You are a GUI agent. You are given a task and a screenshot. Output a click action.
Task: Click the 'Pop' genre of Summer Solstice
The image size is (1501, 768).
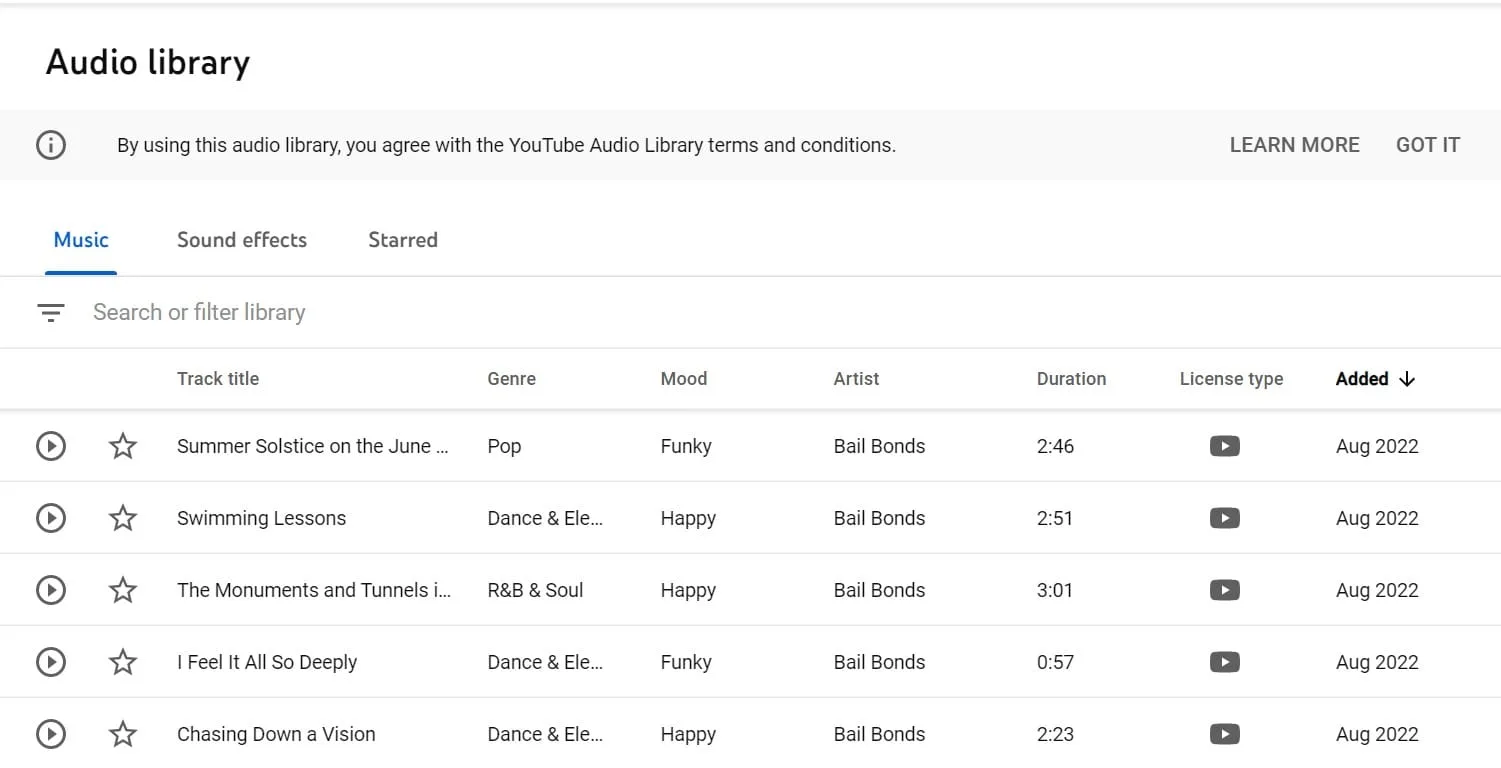(505, 446)
